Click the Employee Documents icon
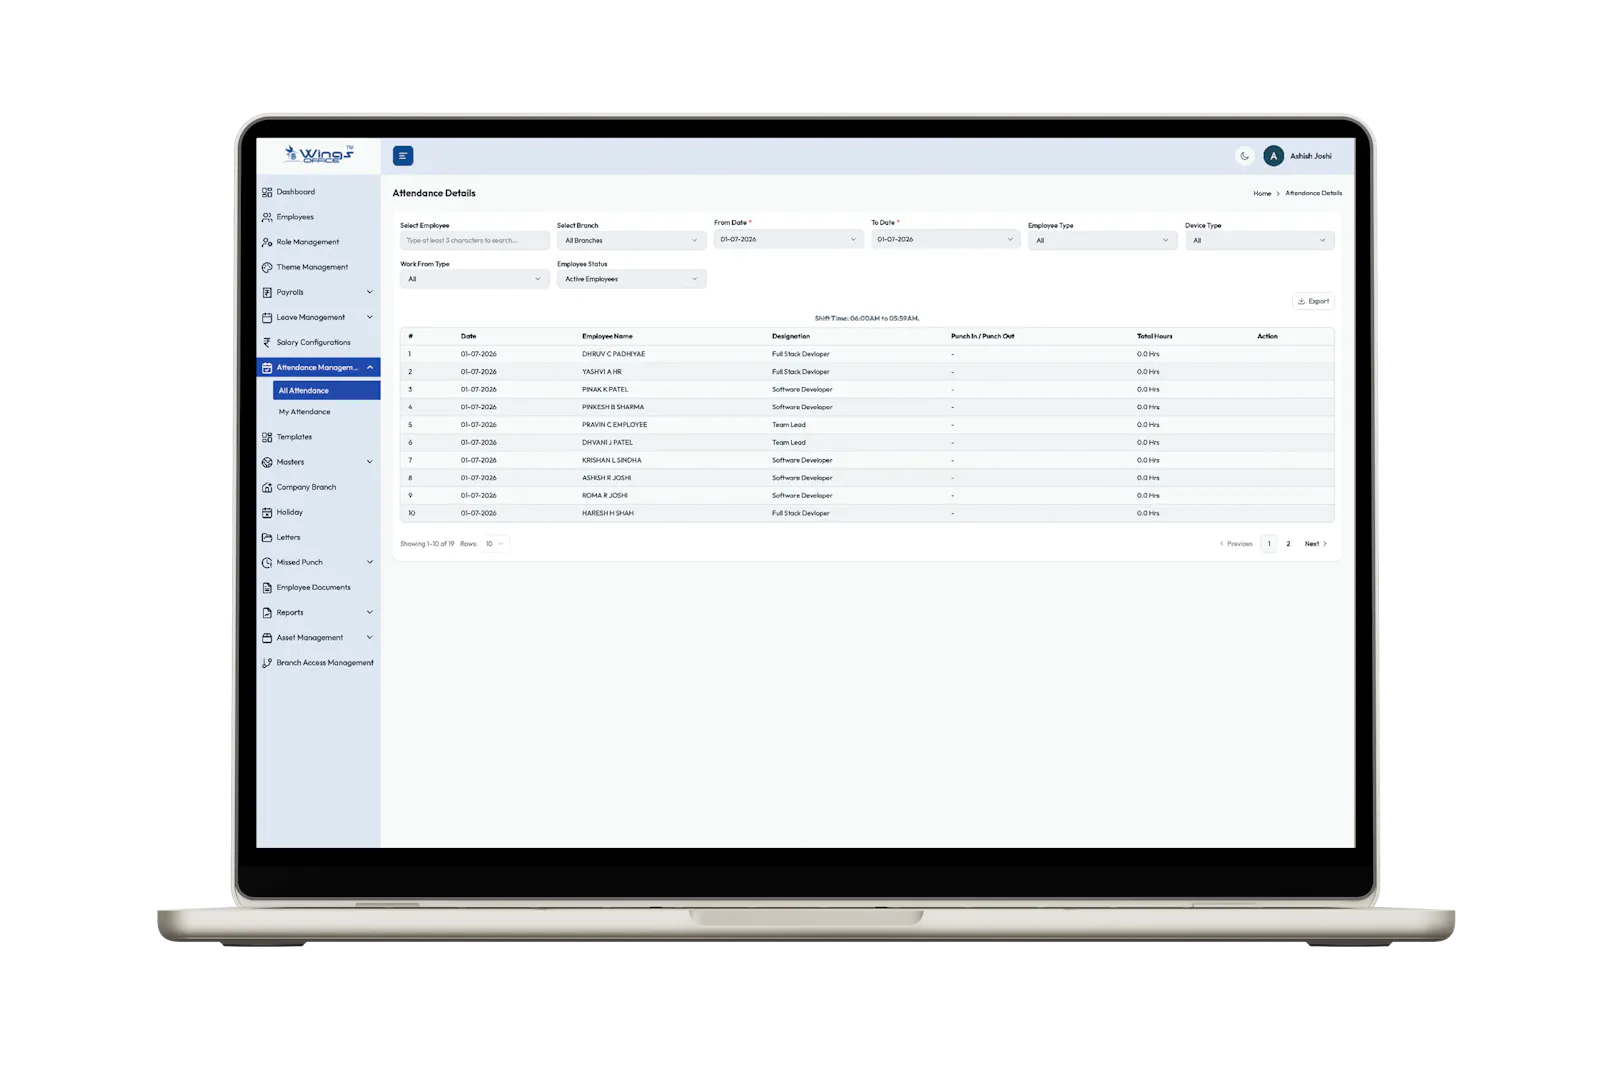Viewport: 1600px width, 1067px height. point(267,587)
